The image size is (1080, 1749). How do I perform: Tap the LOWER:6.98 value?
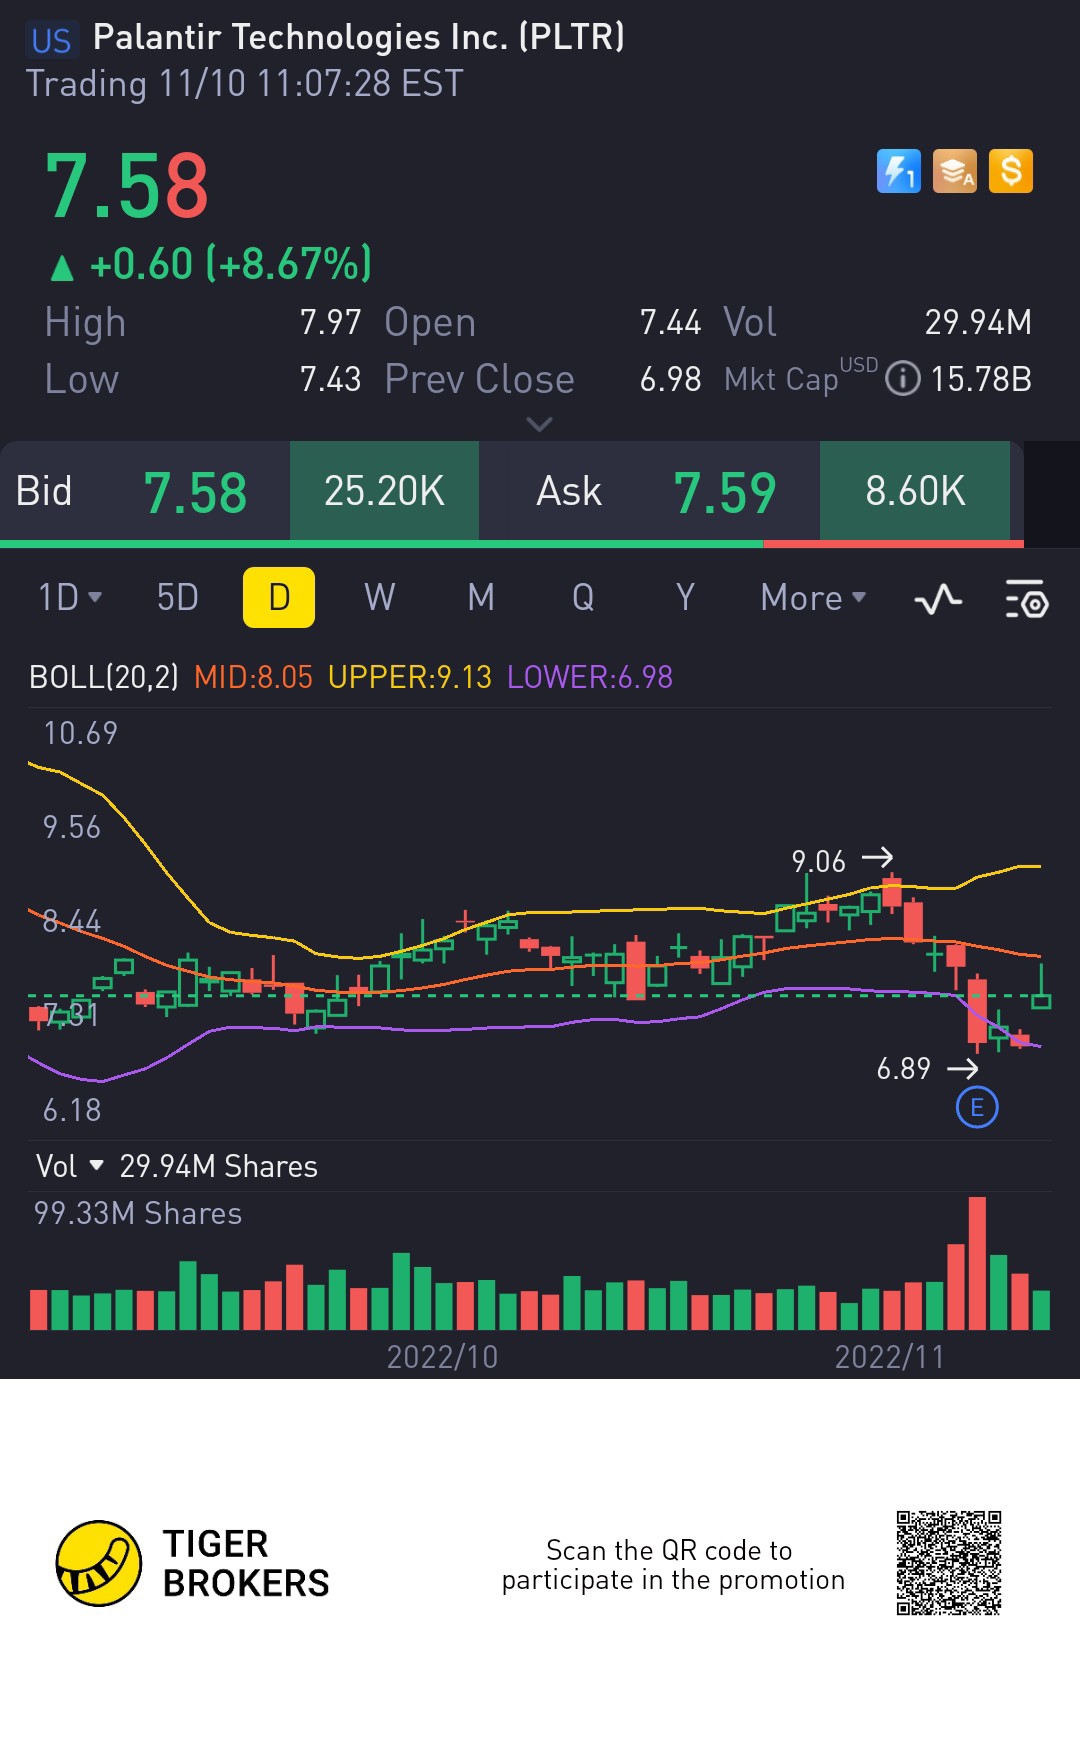point(590,677)
